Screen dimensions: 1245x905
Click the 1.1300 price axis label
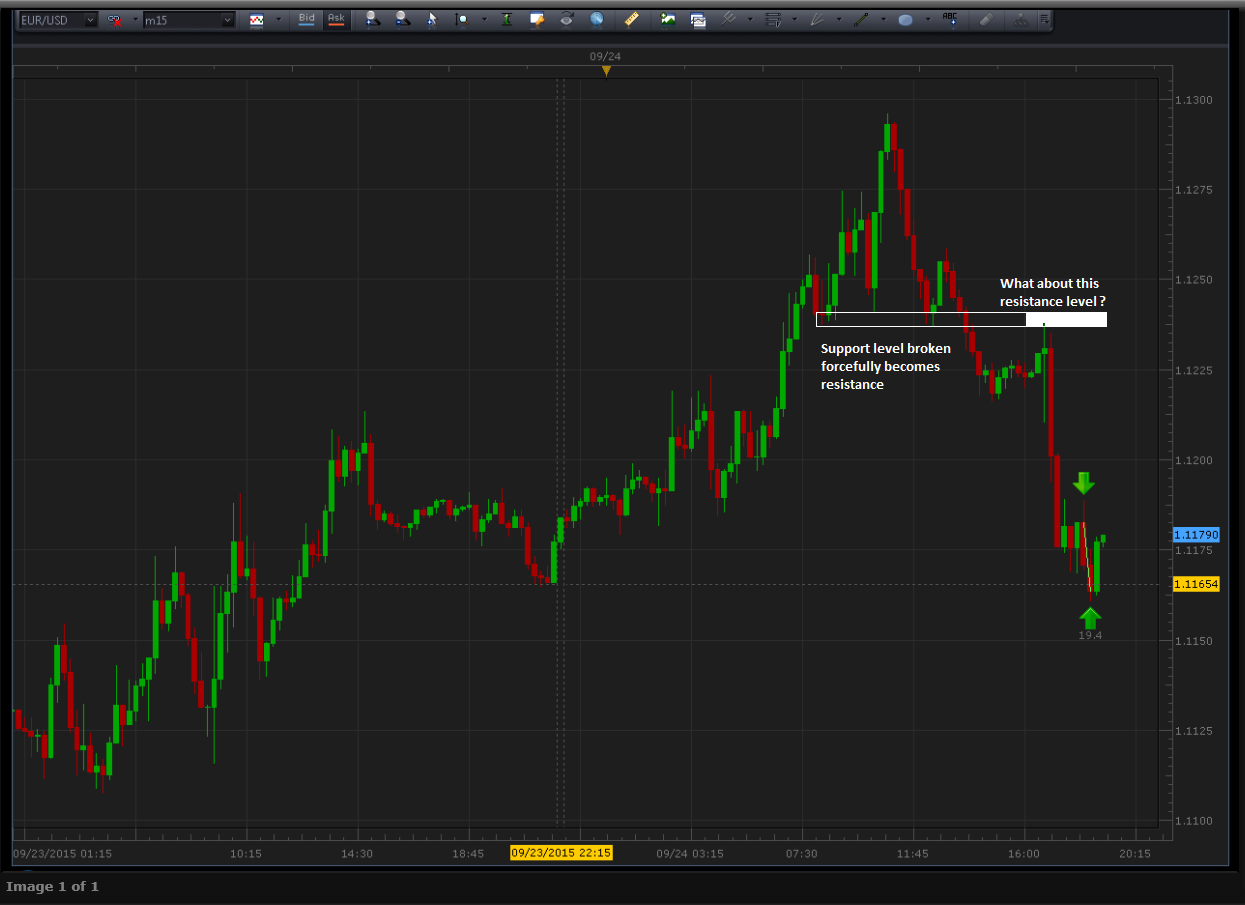[x=1193, y=100]
